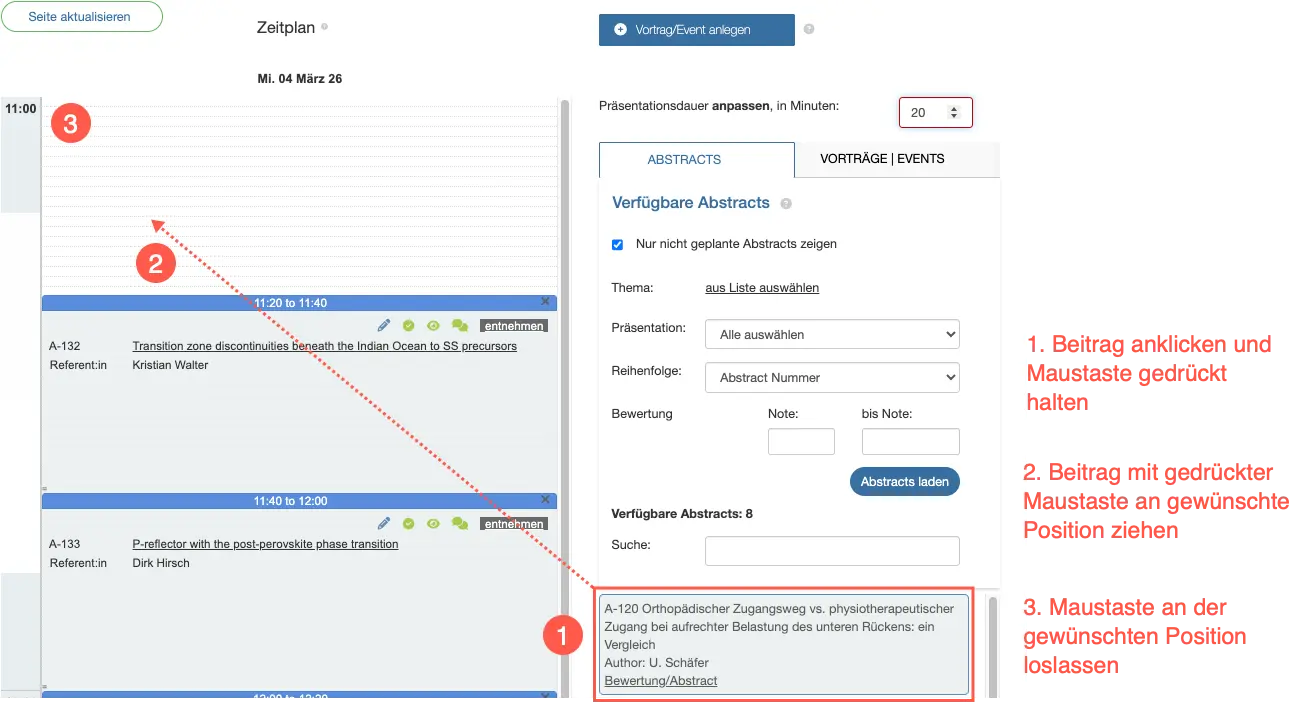Viewport: 1292px width, 719px height.
Task: Click the pencil edit icon for A-132
Action: click(x=384, y=325)
